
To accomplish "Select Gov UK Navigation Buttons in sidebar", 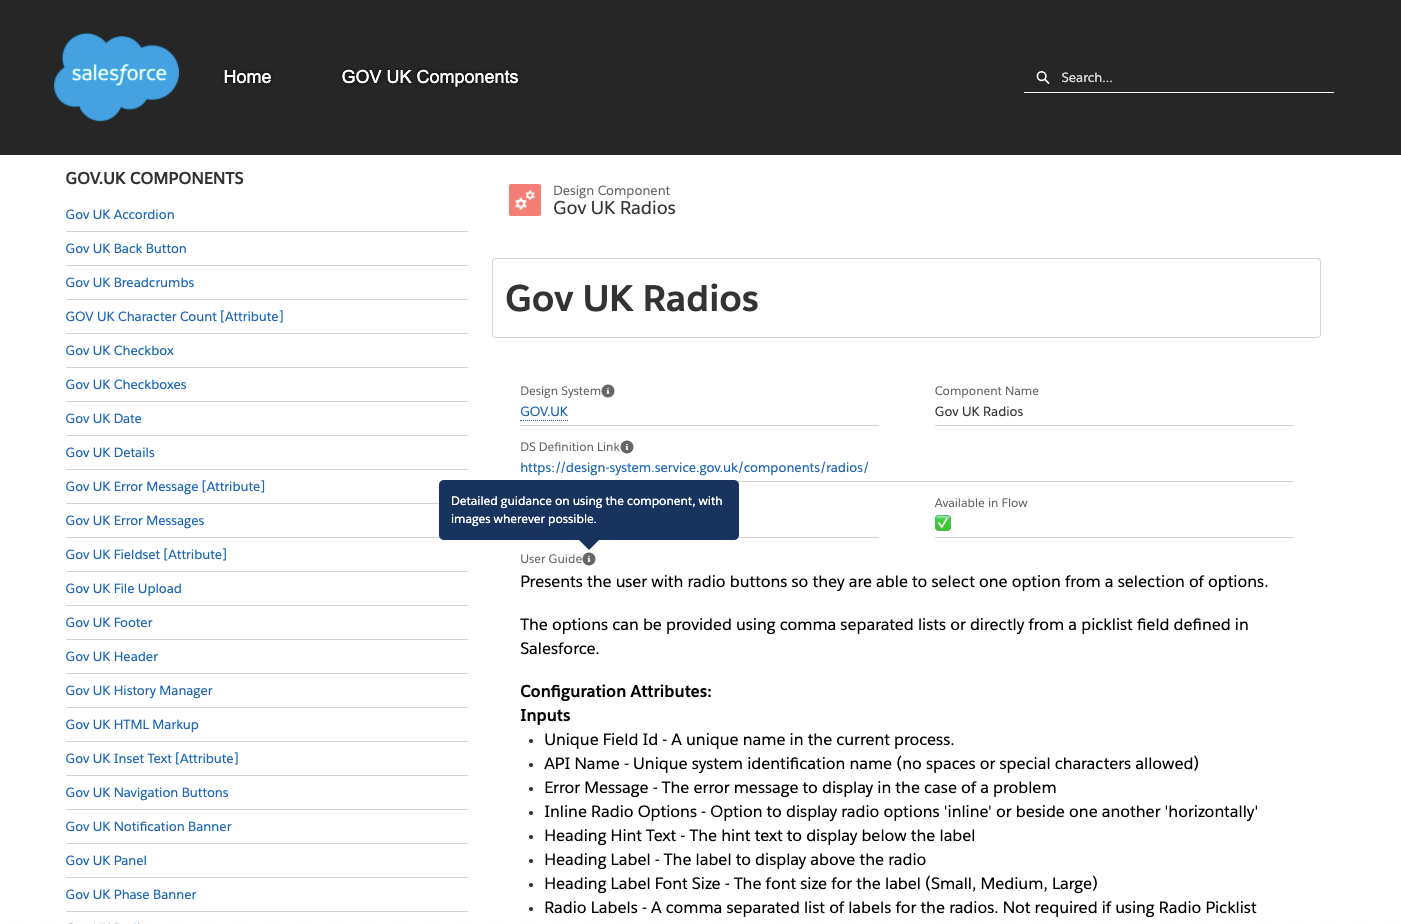I will point(146,792).
